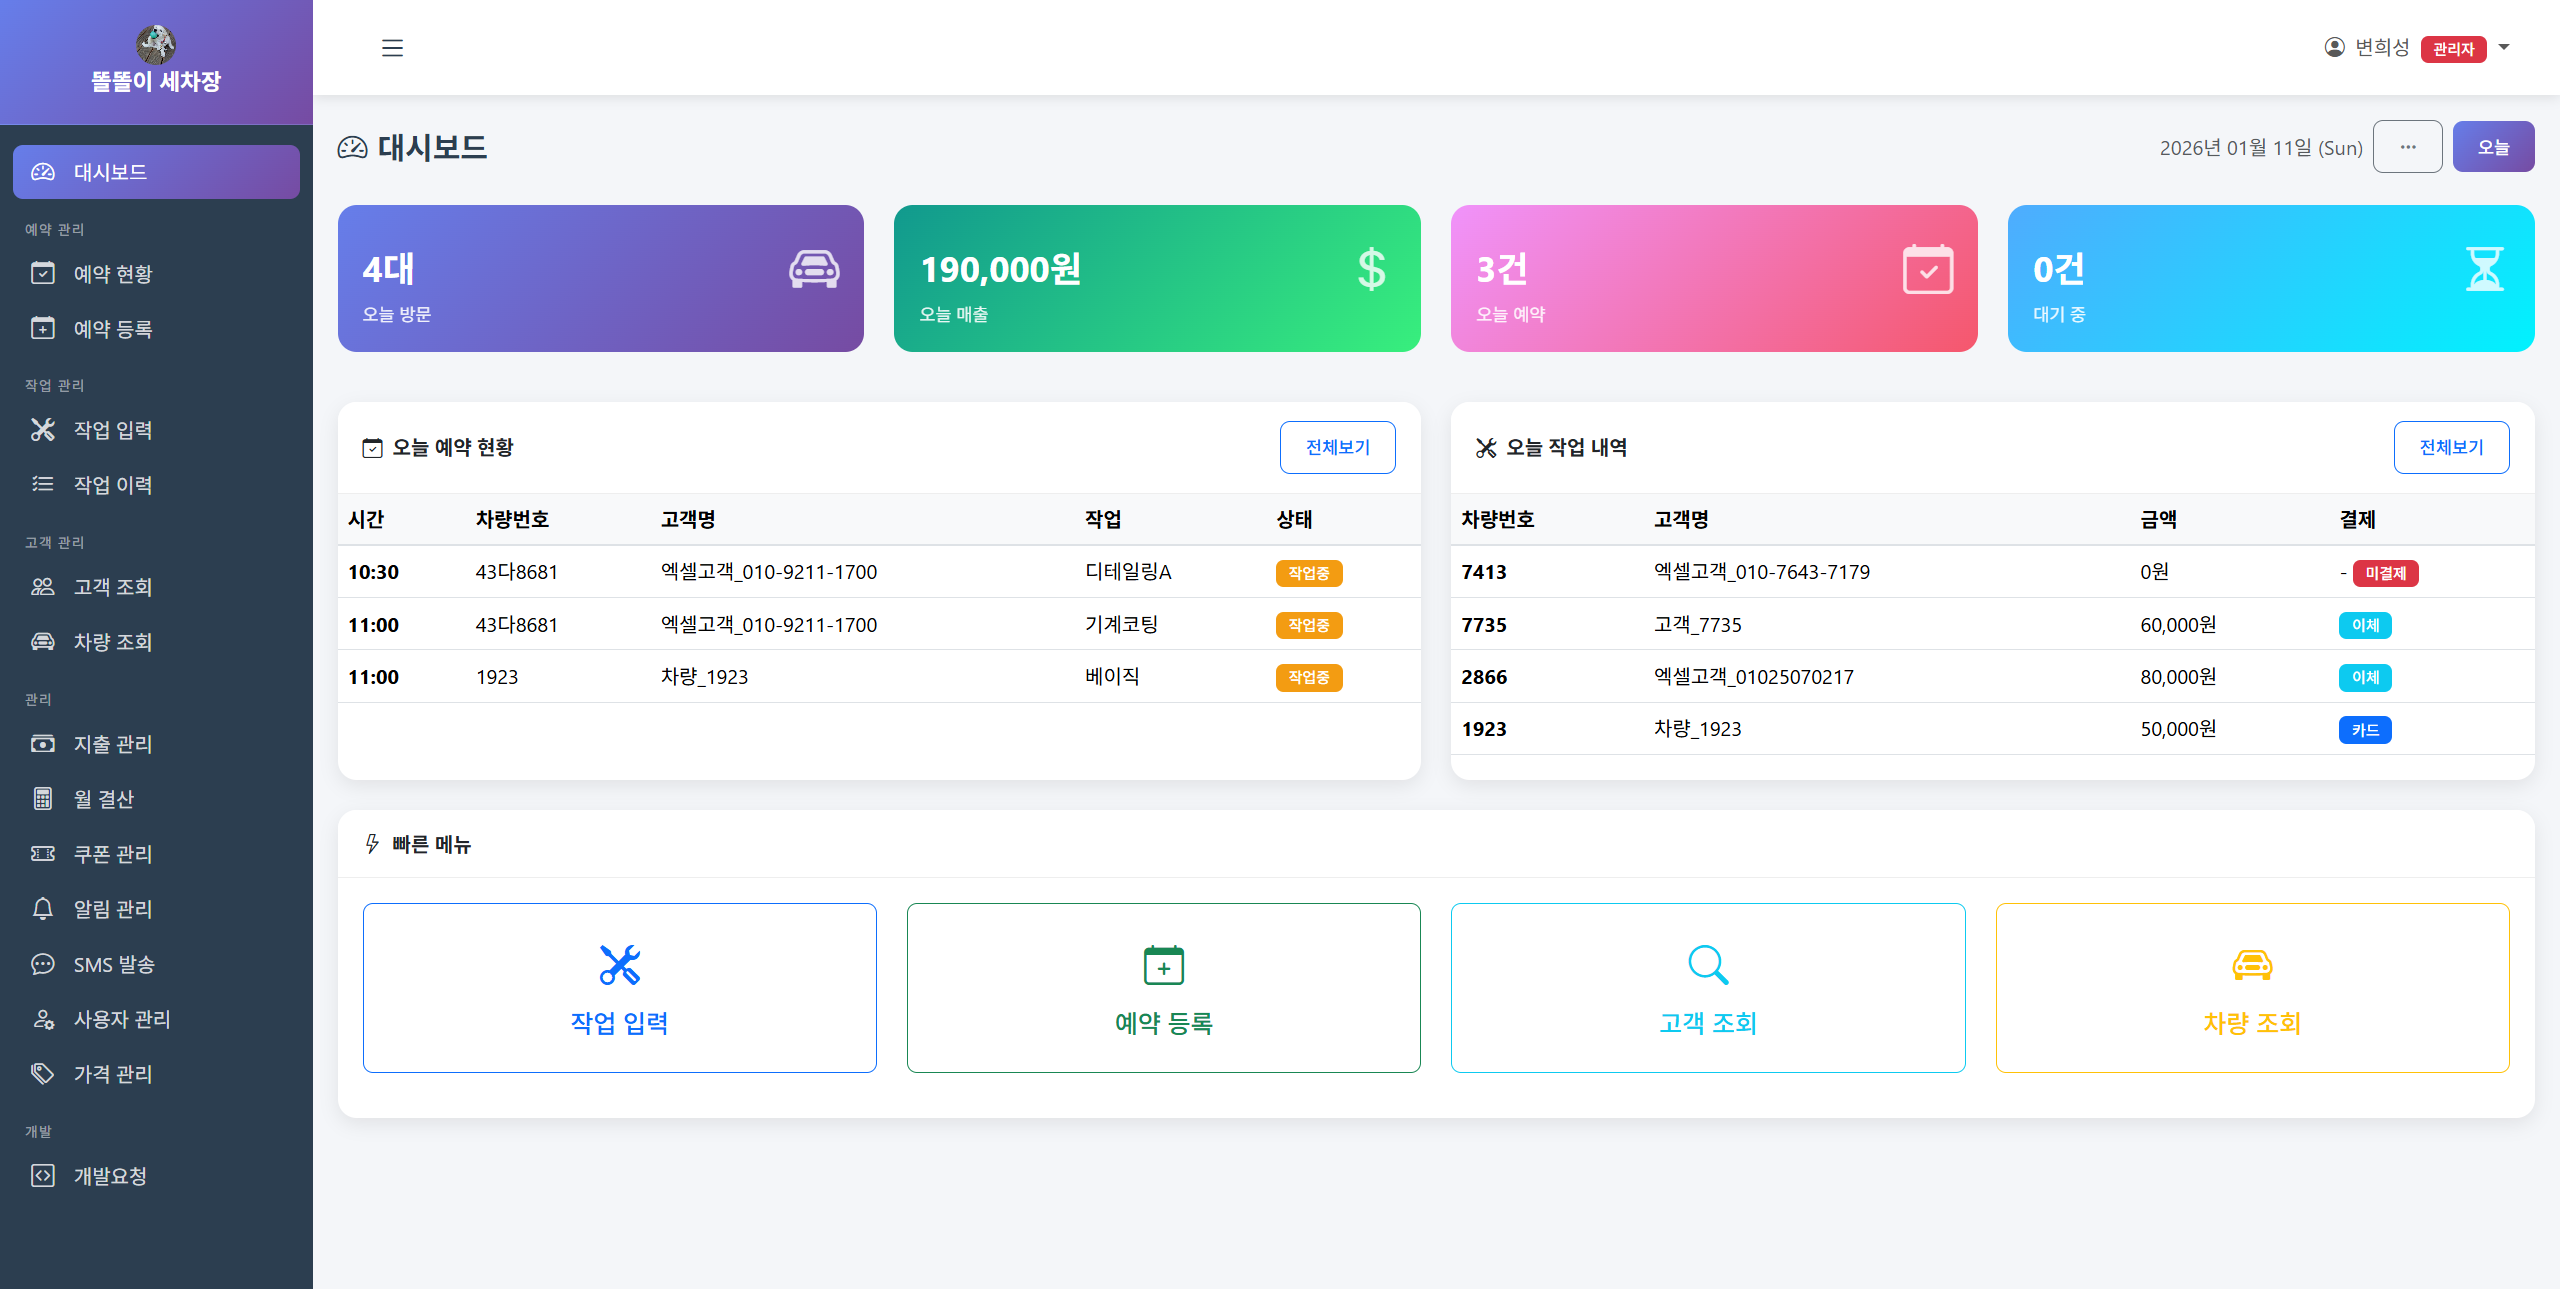
Task: Select the 쿠폰 관리 ticket icon
Action: (x=43, y=854)
